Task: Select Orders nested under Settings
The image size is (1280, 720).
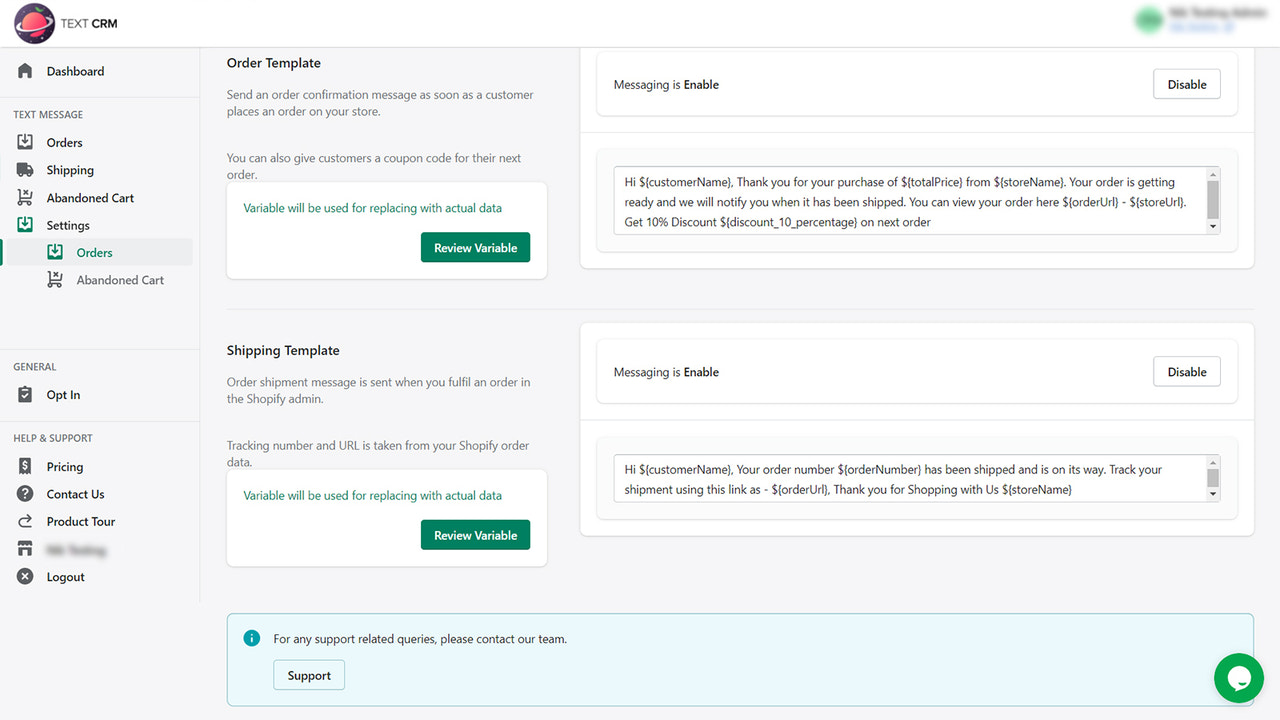Action: 97,253
